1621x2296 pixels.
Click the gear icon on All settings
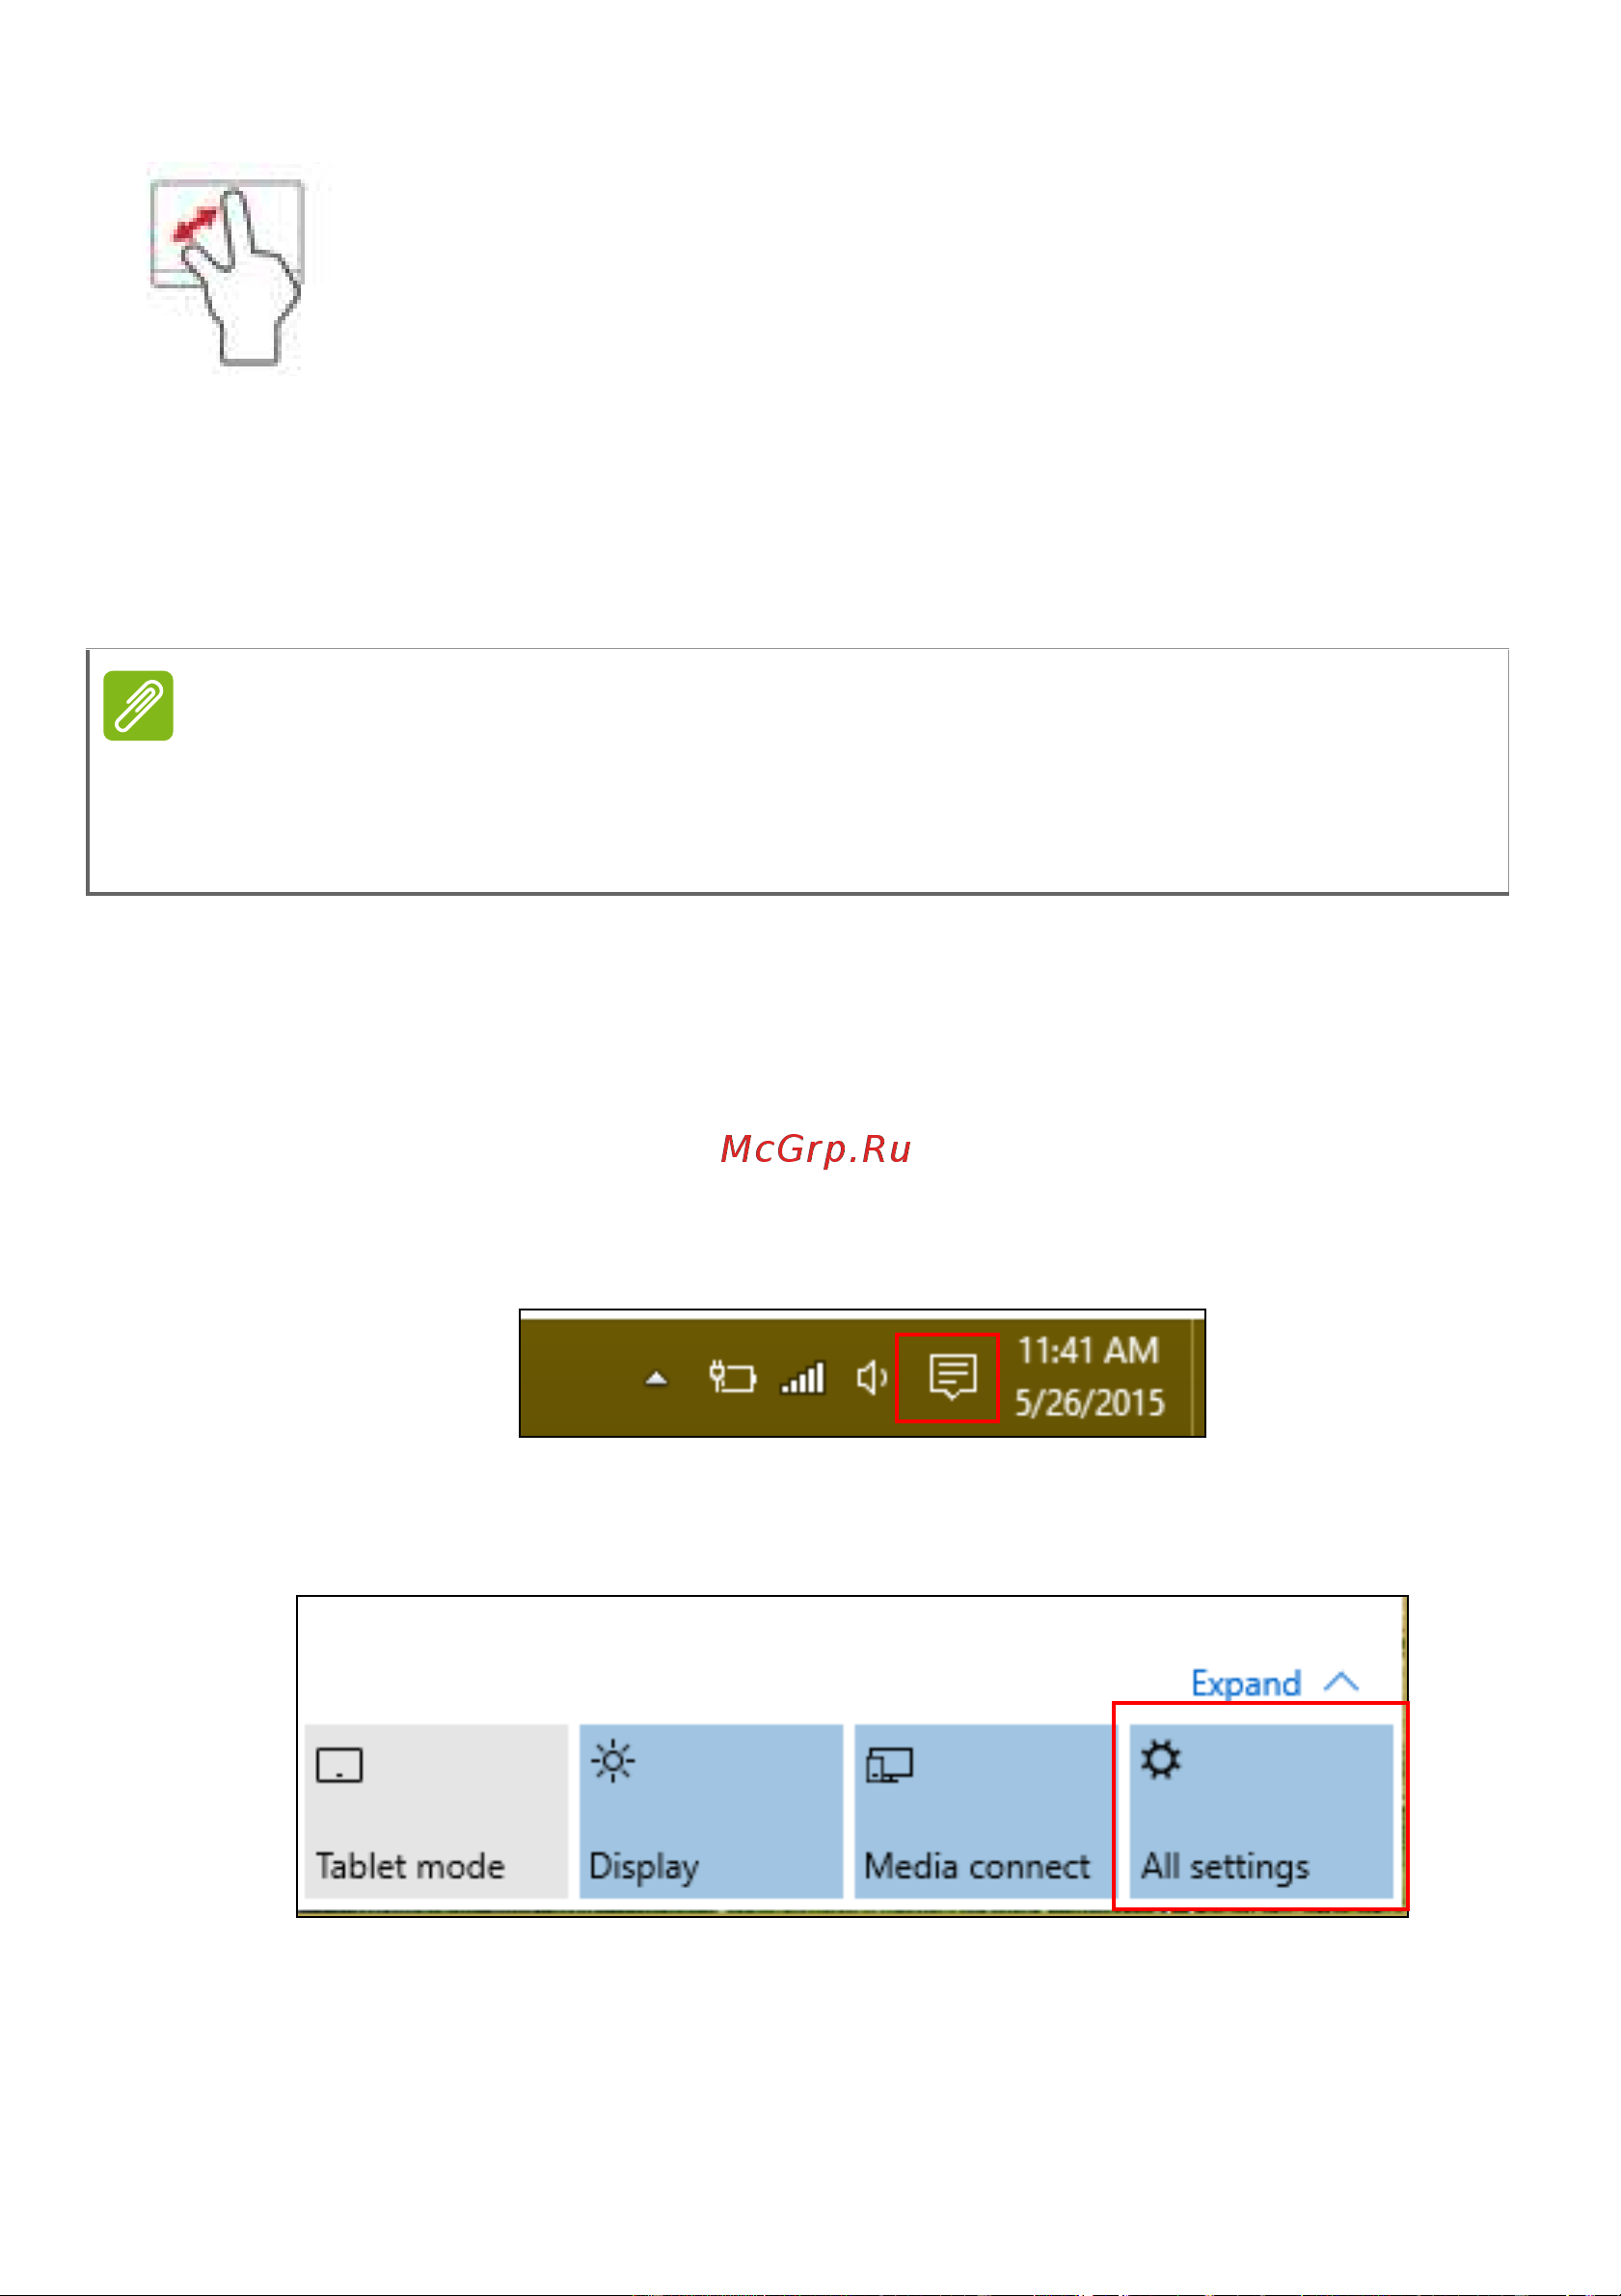(x=1161, y=1760)
